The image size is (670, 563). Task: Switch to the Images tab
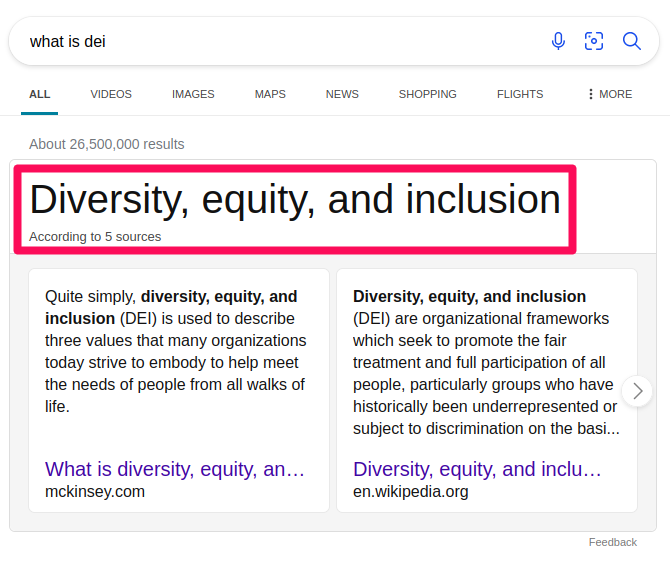pos(193,94)
